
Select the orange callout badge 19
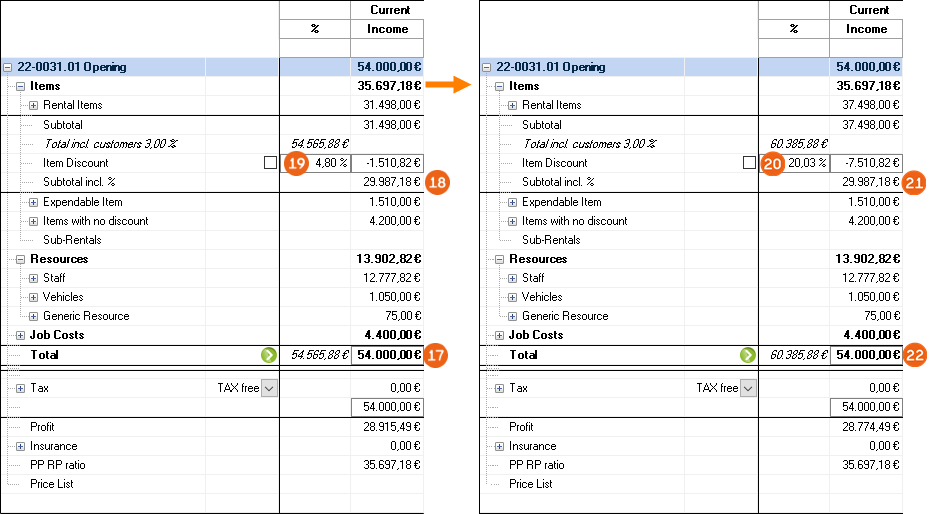(296, 163)
